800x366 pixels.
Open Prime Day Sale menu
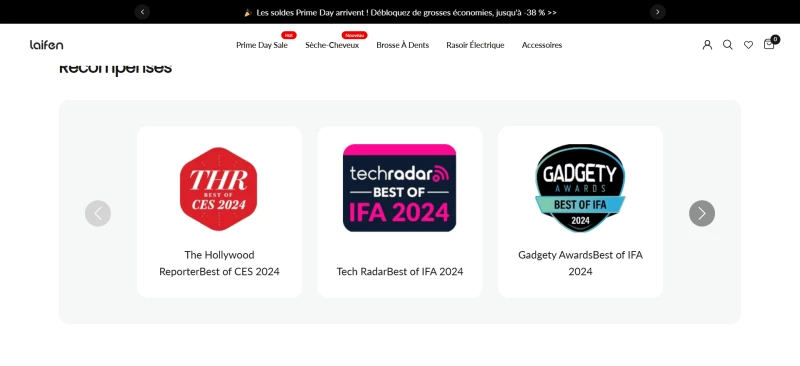[x=262, y=45]
